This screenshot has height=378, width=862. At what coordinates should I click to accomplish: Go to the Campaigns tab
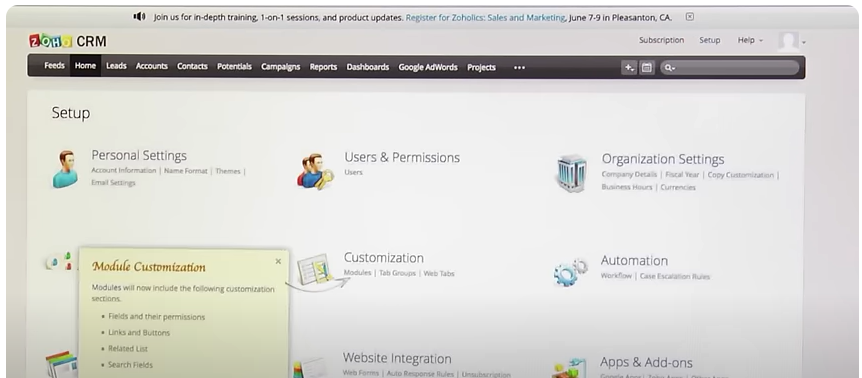[x=280, y=67]
